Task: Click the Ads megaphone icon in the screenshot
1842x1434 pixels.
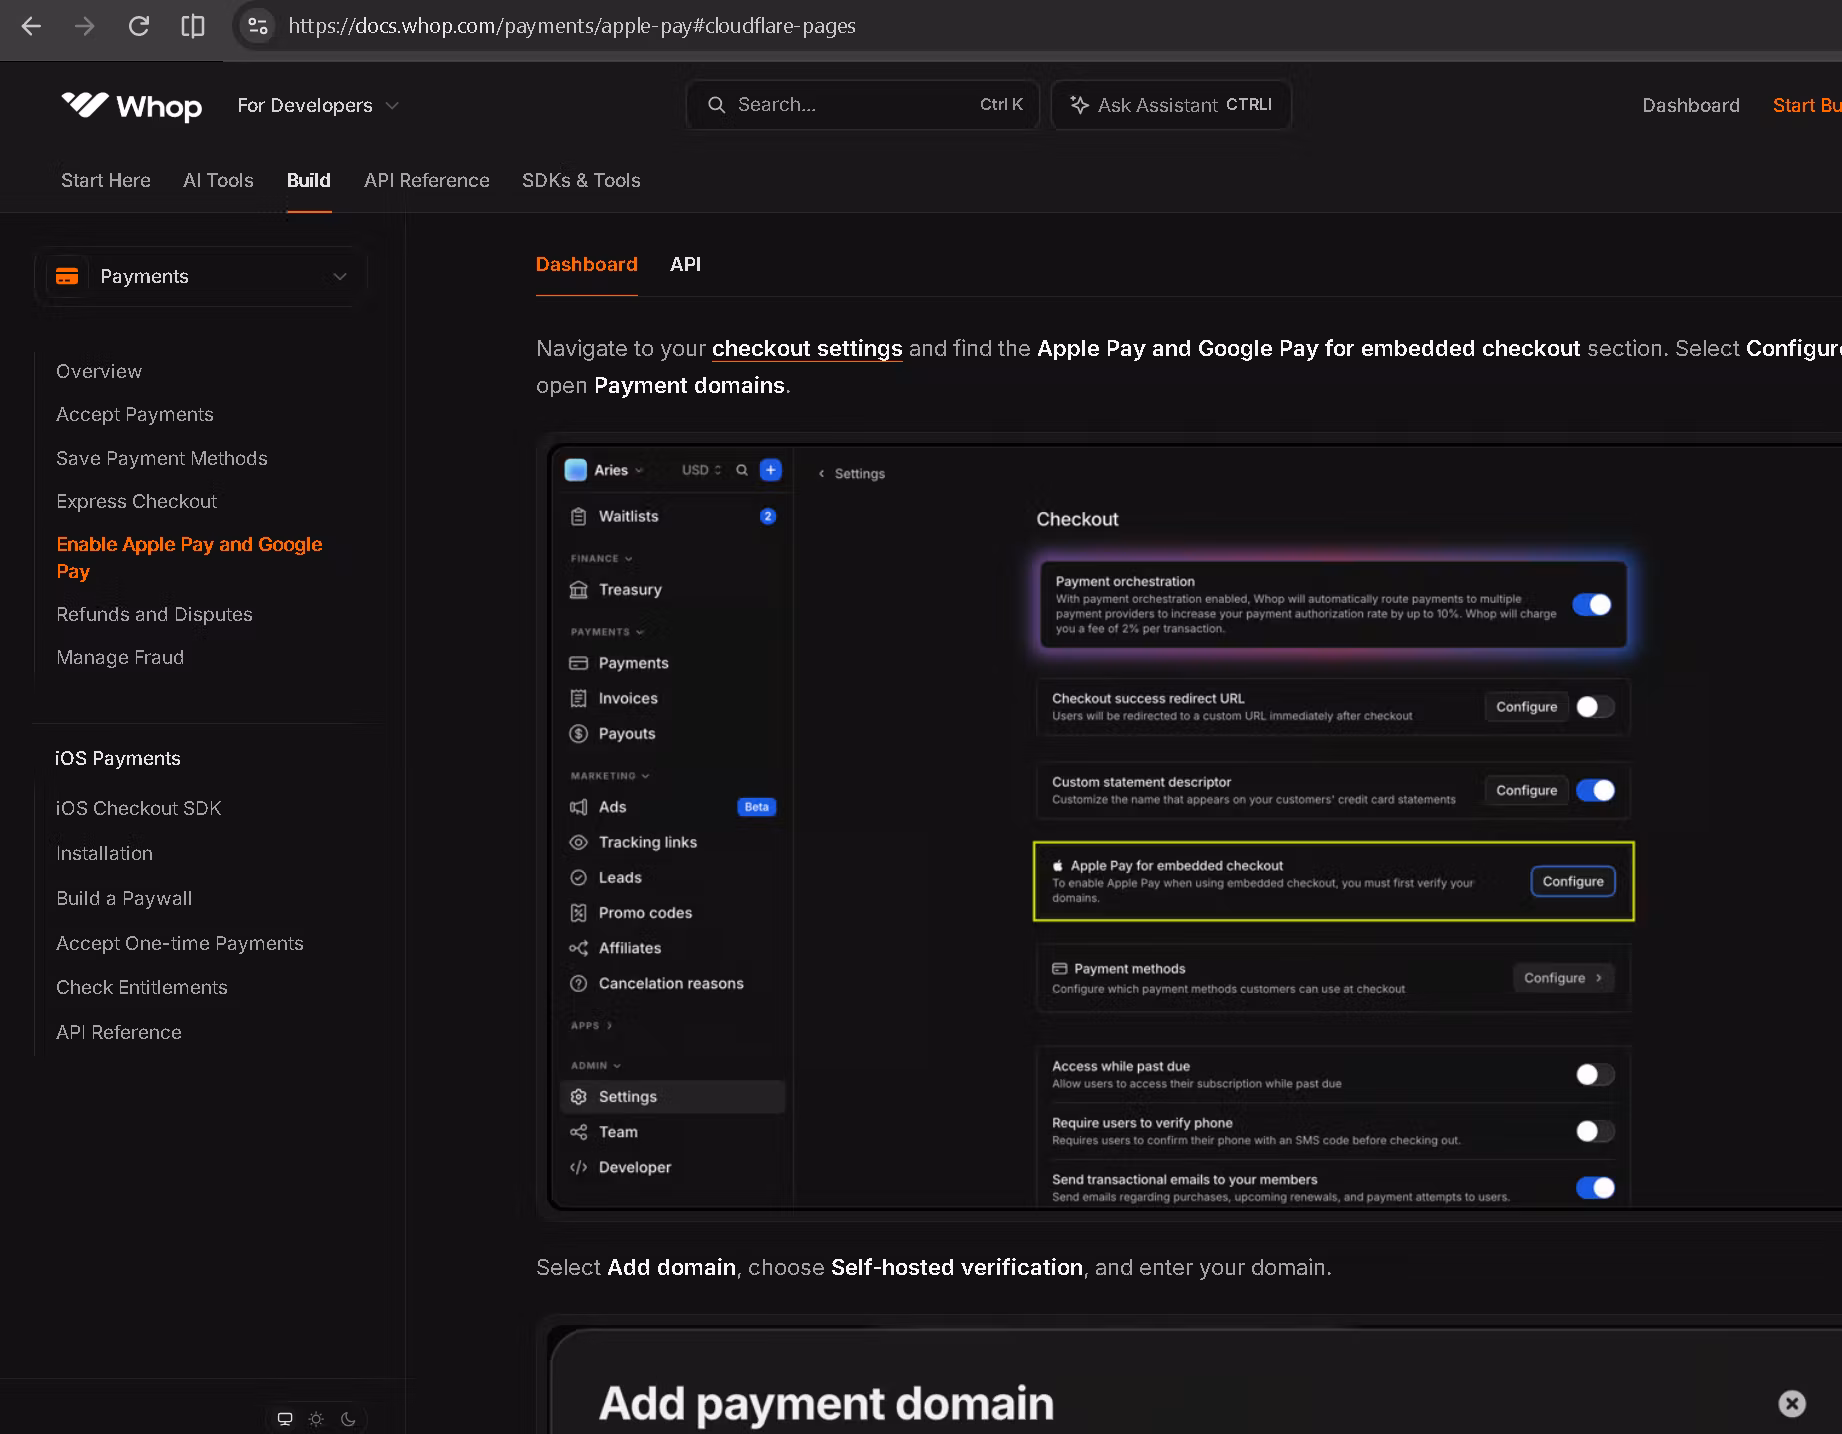Action: click(x=578, y=807)
